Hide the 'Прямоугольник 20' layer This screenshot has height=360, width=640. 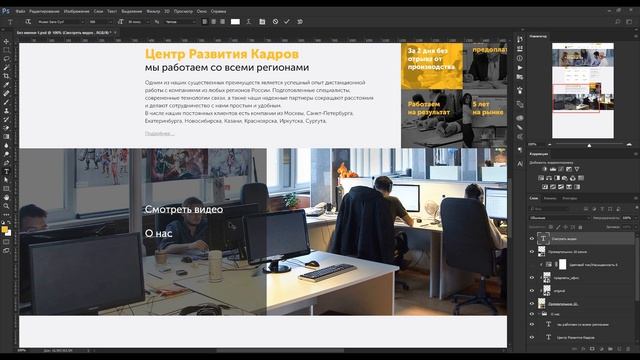click(x=532, y=304)
